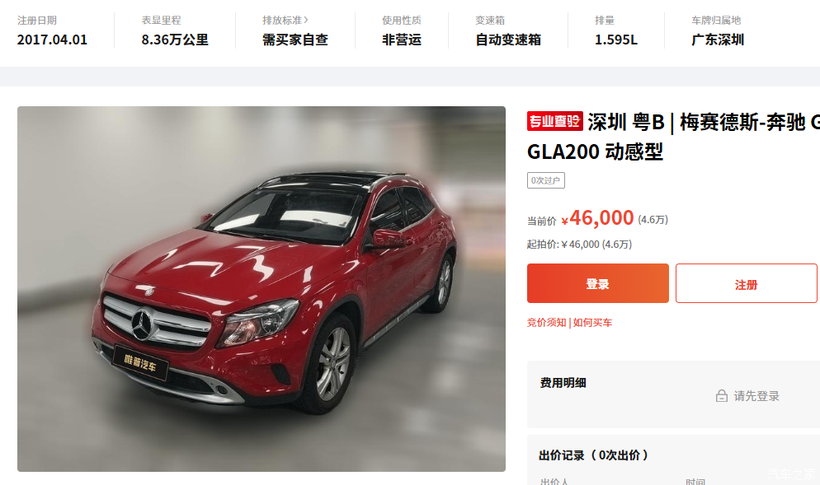
Task: Click the lock icon beside 请先登录
Action: pos(722,396)
